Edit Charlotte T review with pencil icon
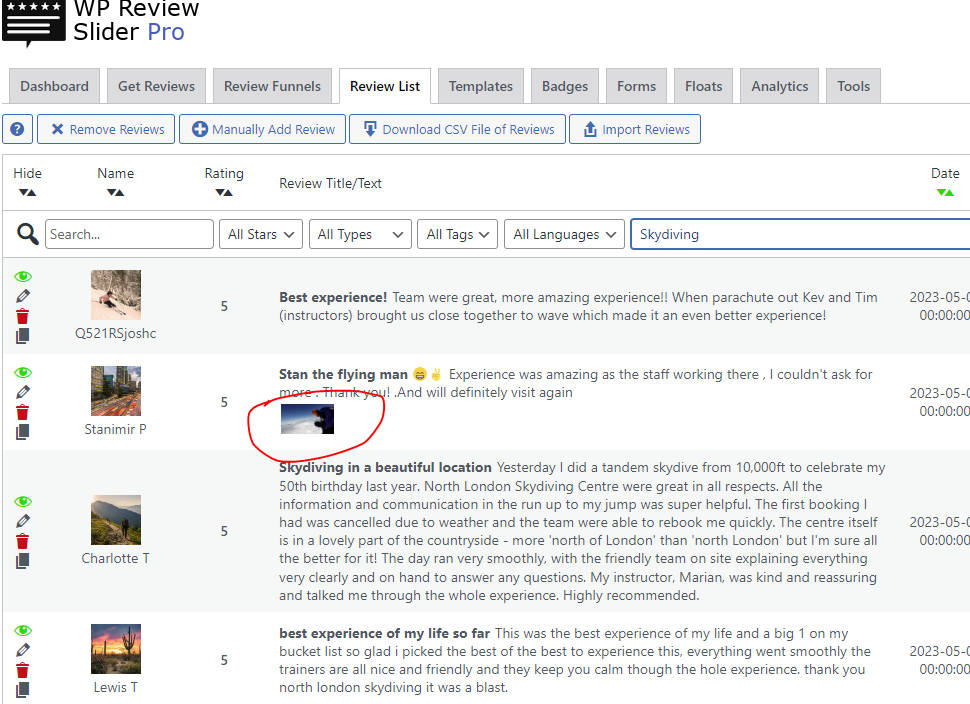Screen dimensions: 970x704 pos(23,521)
